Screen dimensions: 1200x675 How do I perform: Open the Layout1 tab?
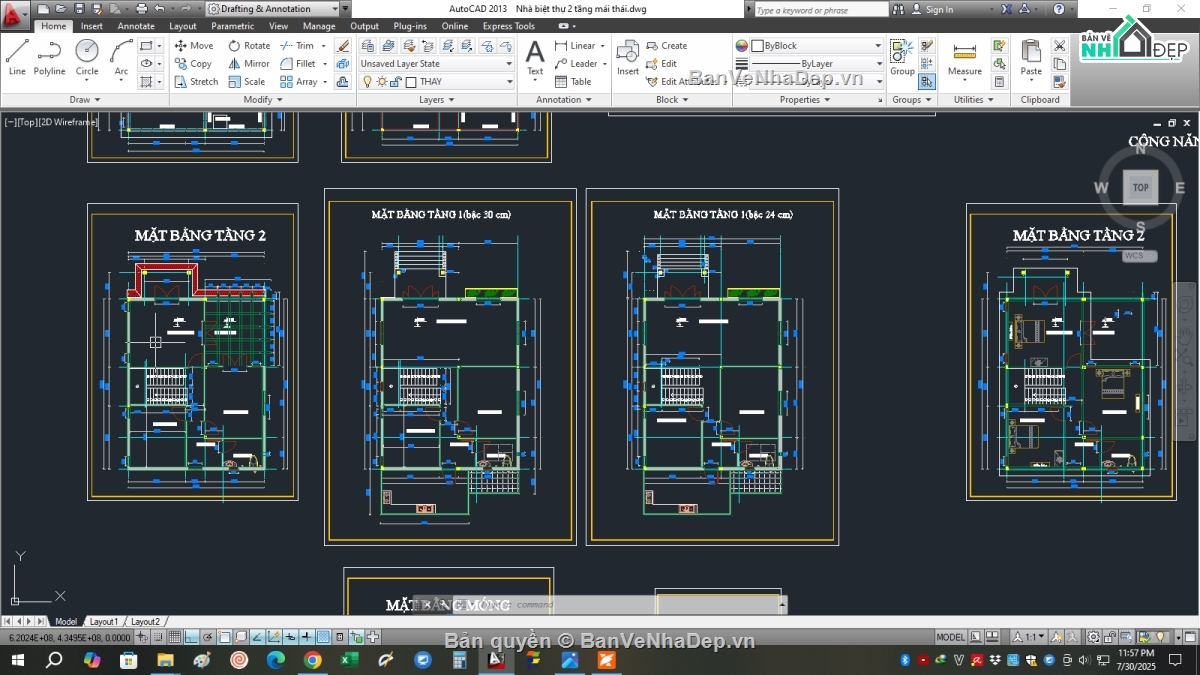(103, 622)
